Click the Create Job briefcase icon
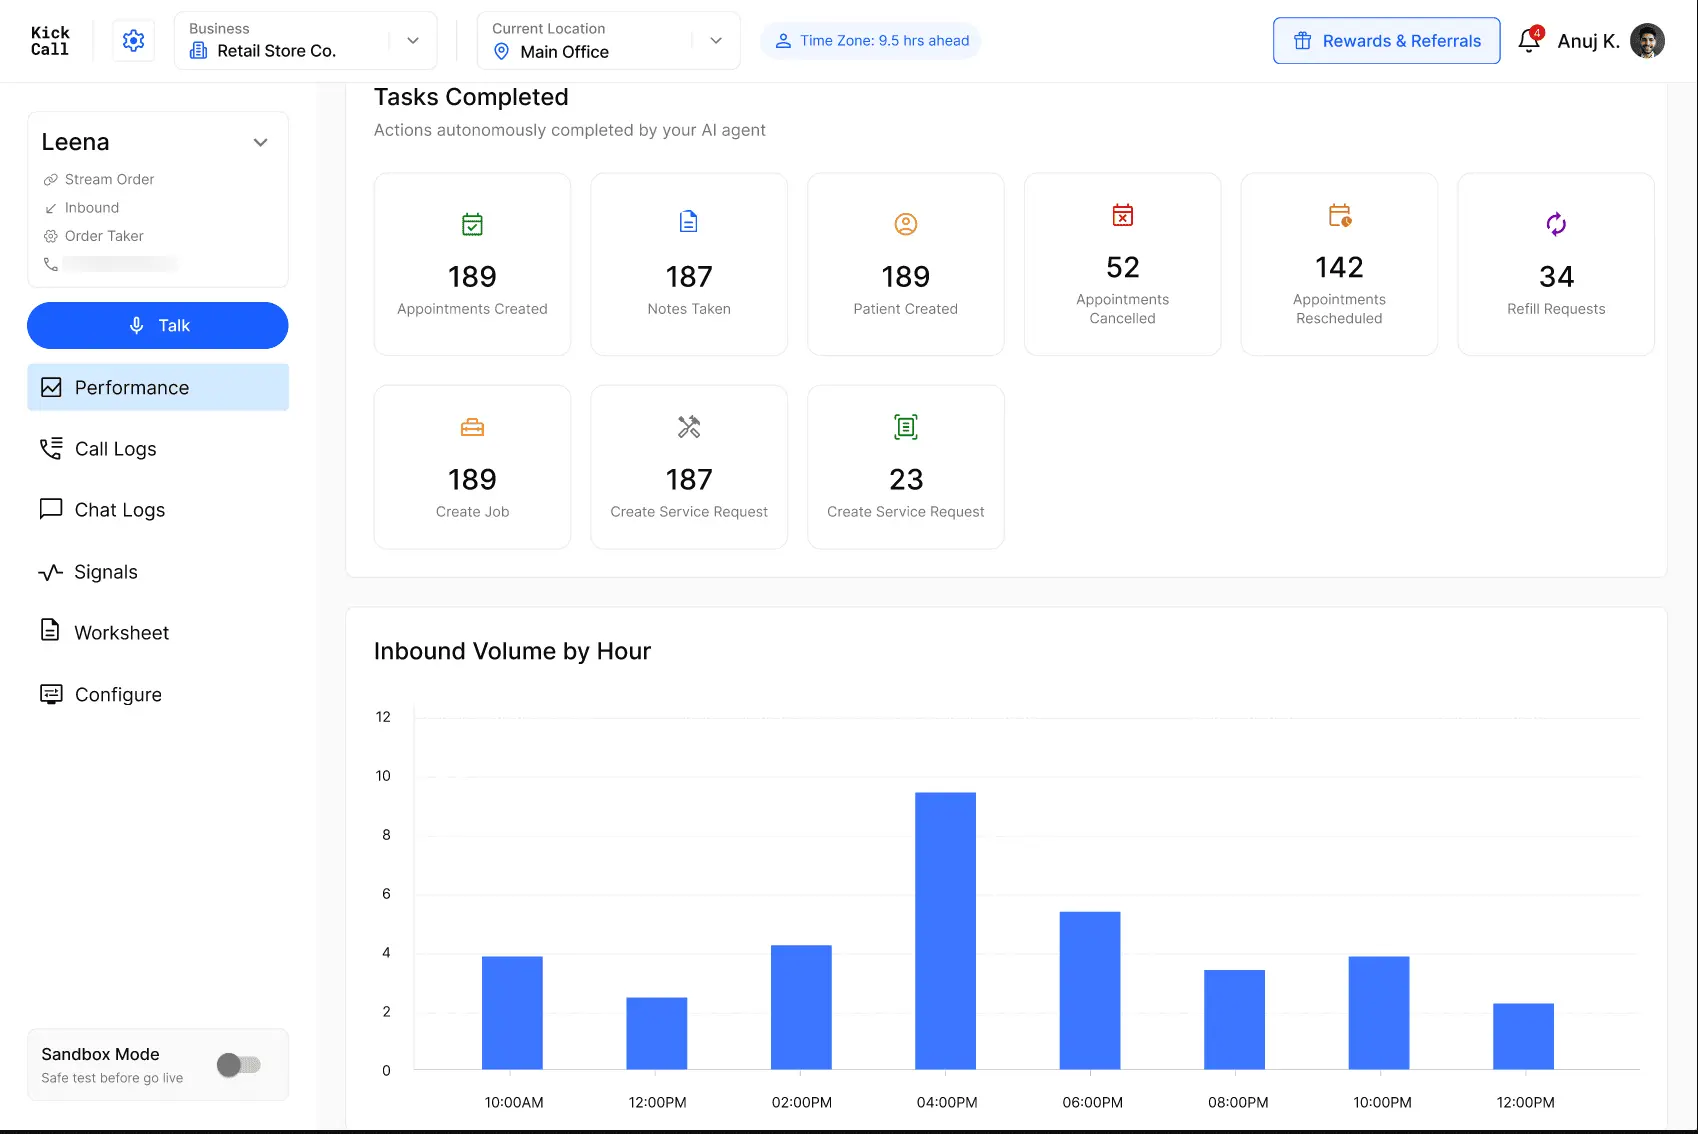The height and width of the screenshot is (1134, 1698). 472,428
